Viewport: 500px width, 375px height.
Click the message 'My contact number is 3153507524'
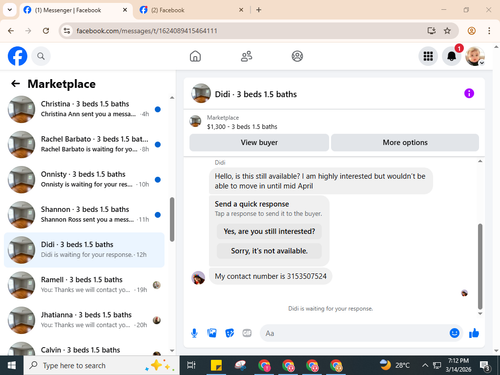(x=270, y=276)
